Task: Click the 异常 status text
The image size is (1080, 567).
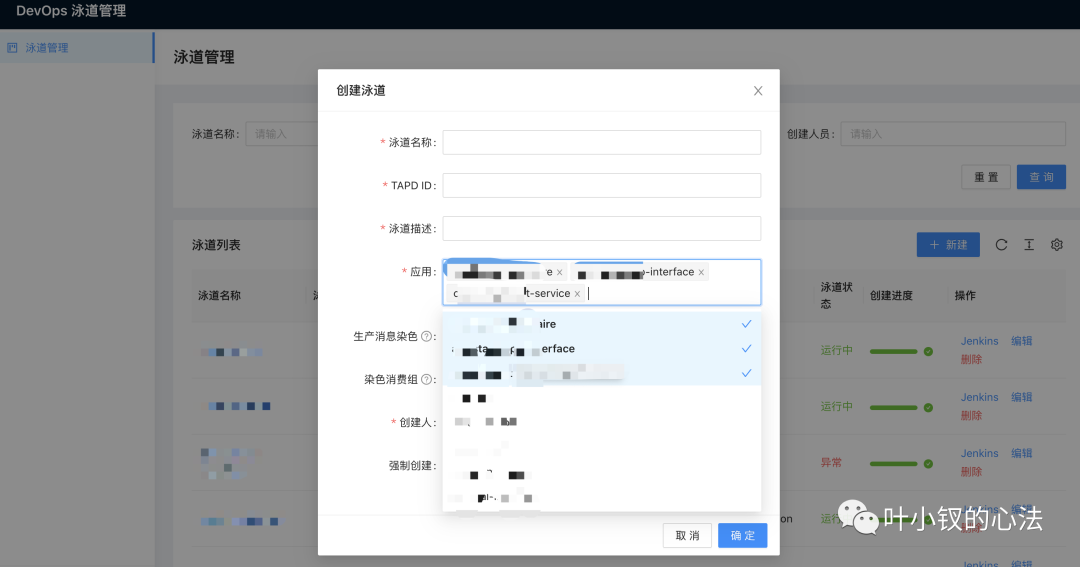Action: pyautogui.click(x=831, y=463)
